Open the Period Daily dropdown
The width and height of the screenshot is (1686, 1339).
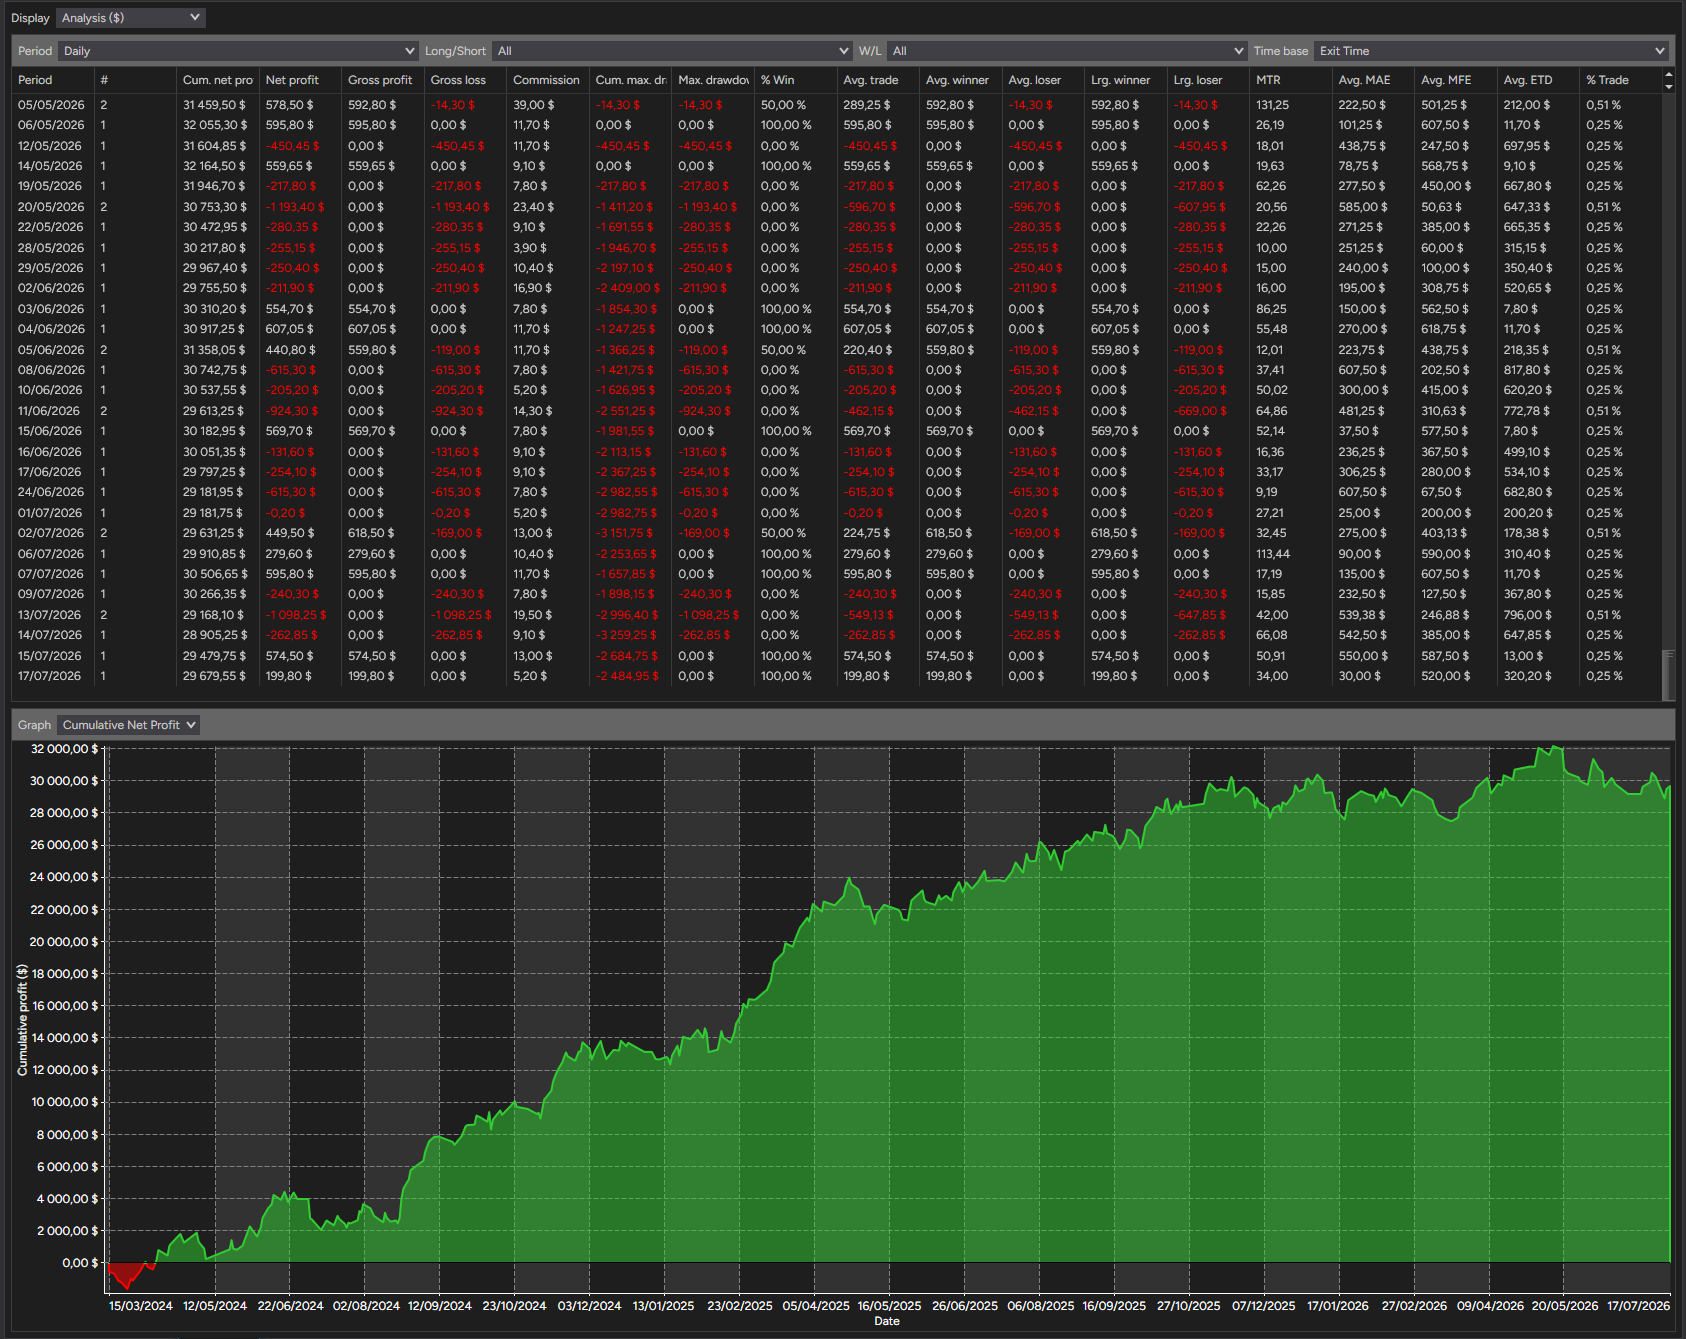point(238,51)
